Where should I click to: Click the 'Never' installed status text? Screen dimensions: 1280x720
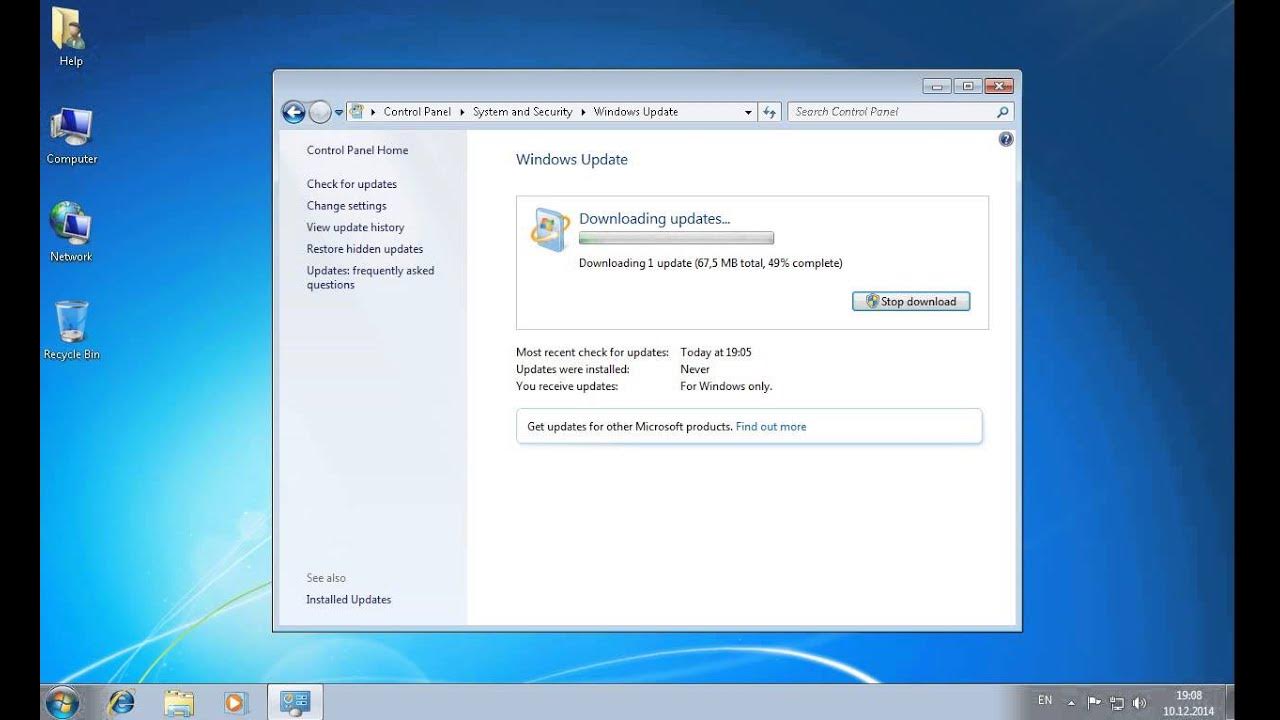(x=695, y=369)
